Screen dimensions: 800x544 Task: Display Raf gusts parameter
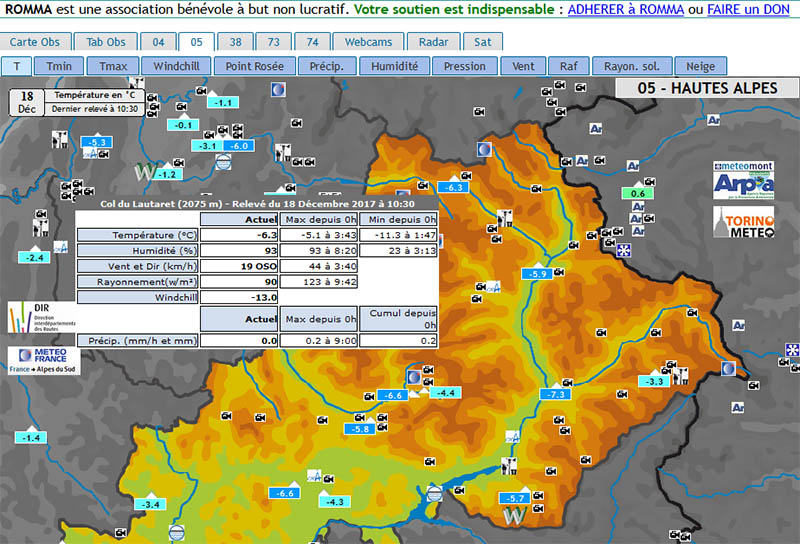(569, 66)
